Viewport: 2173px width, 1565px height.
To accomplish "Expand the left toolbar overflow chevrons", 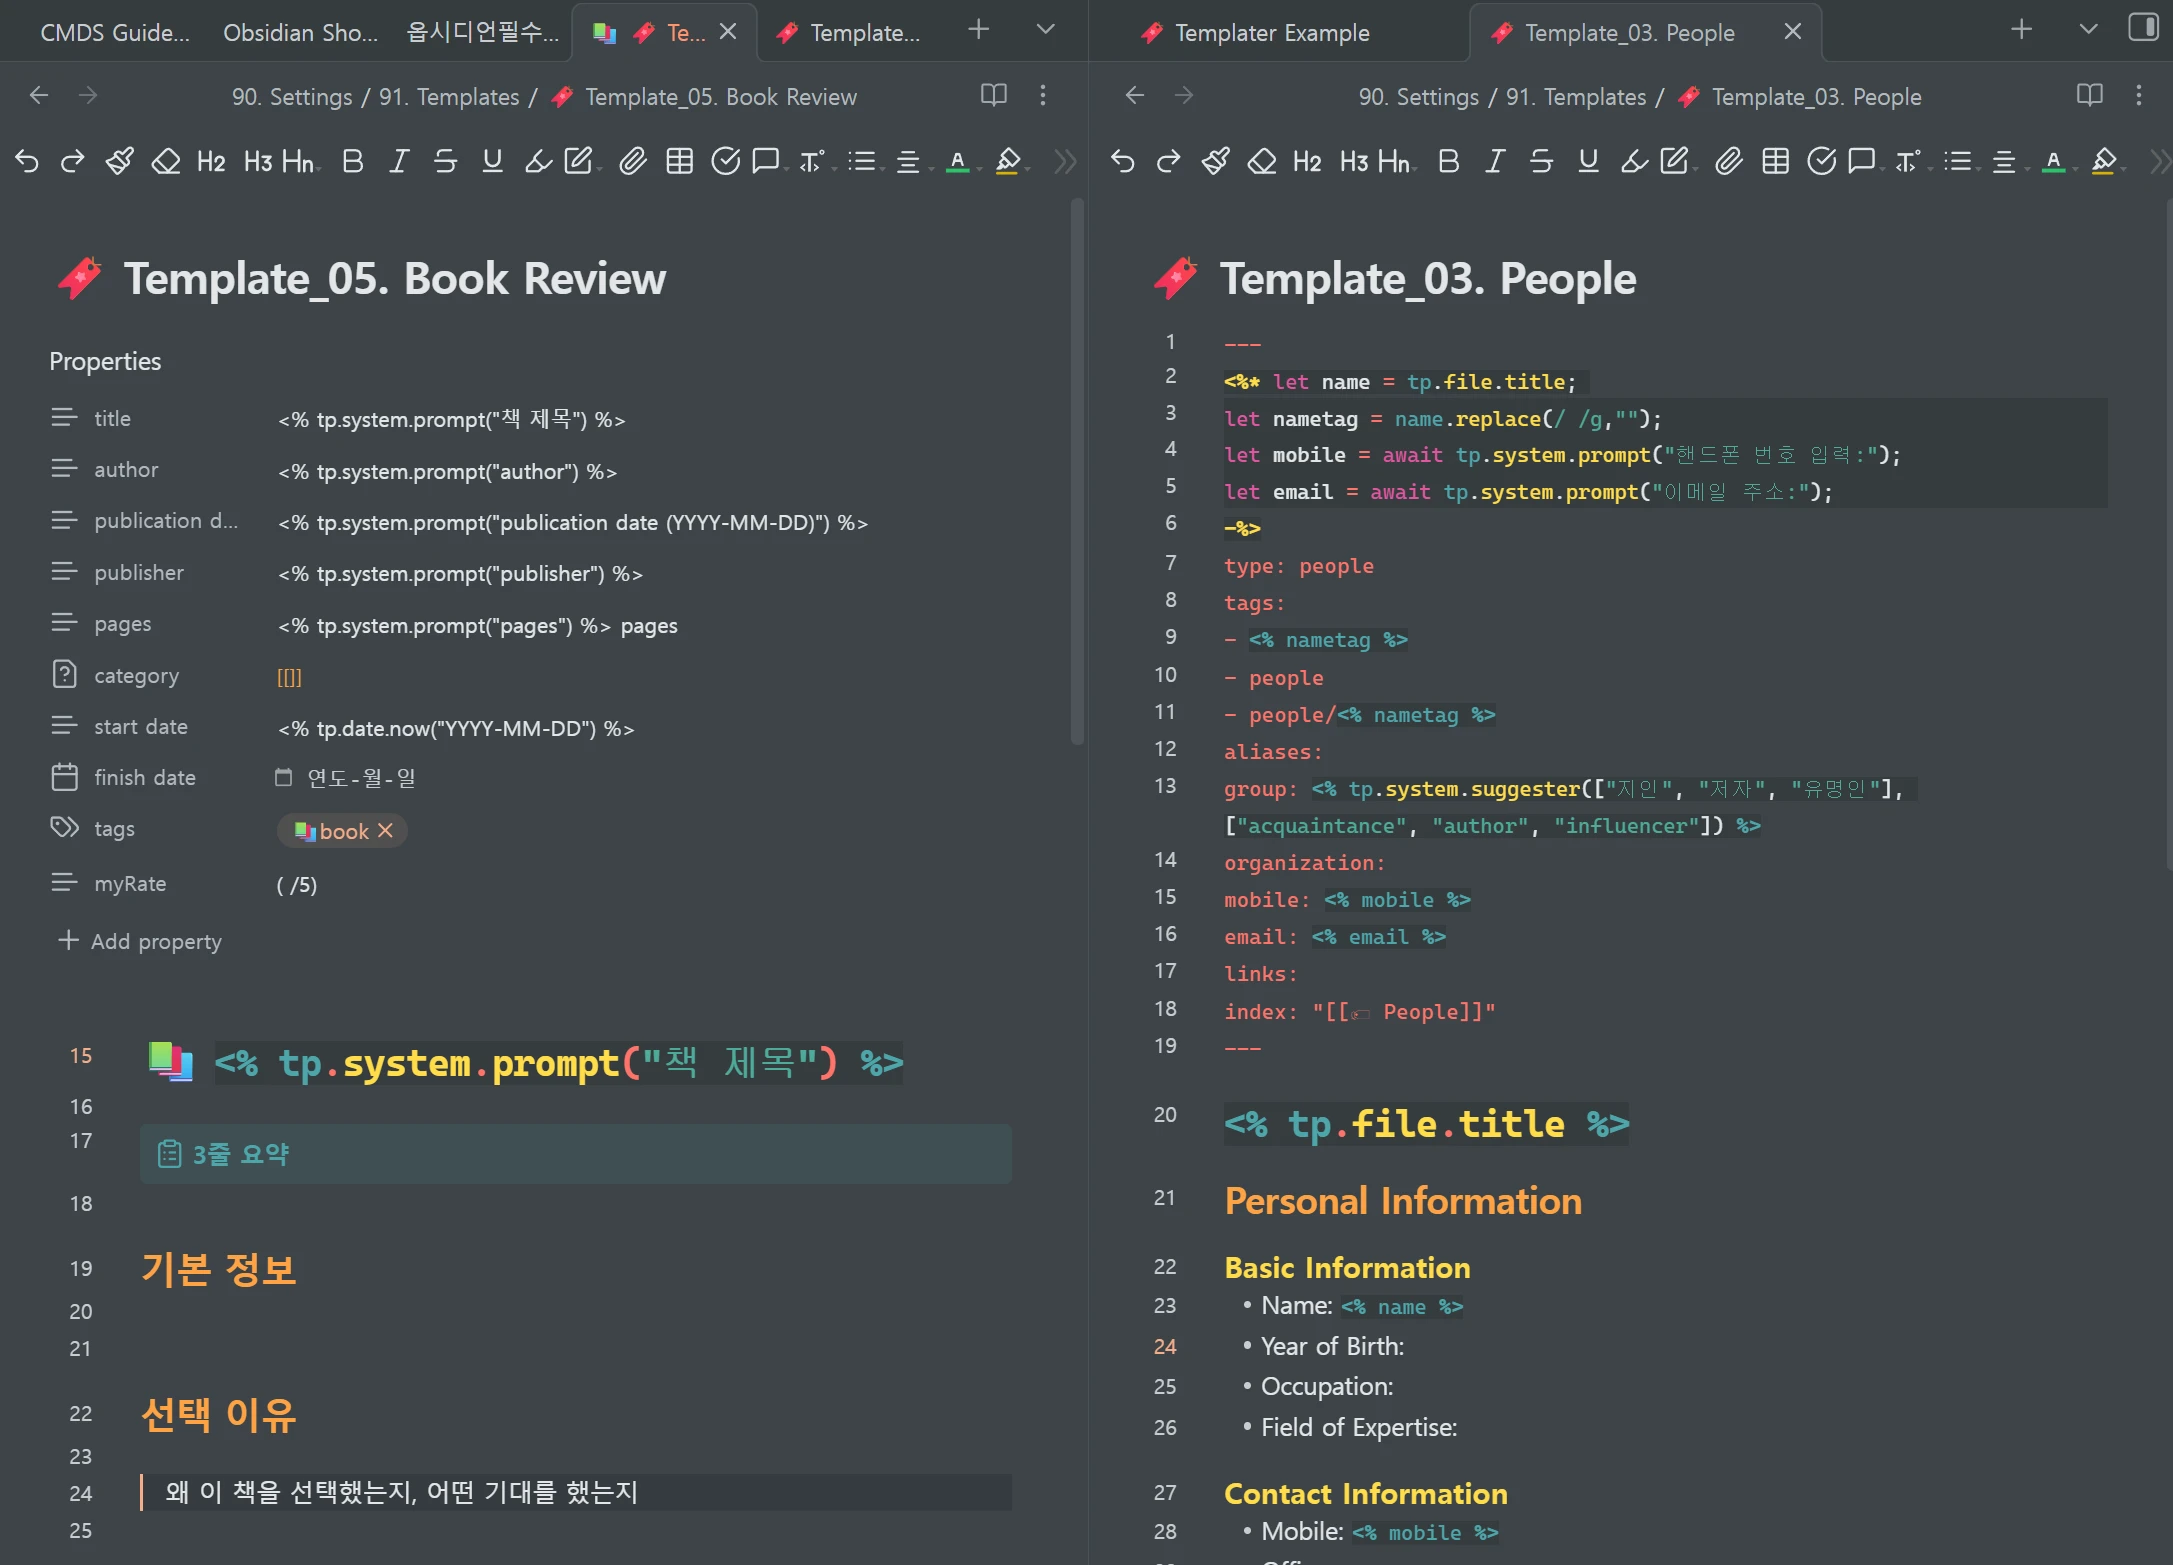I will pyautogui.click(x=1066, y=161).
